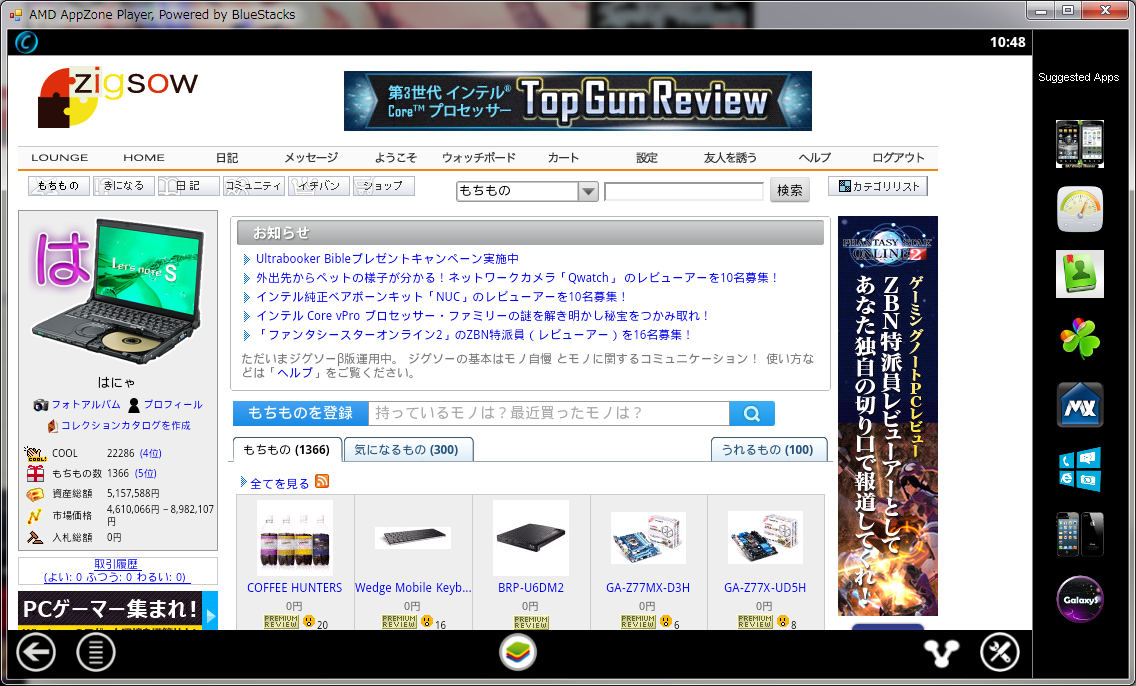Click the BlueStacks back arrow button
1136x686 pixels.
tap(36, 653)
